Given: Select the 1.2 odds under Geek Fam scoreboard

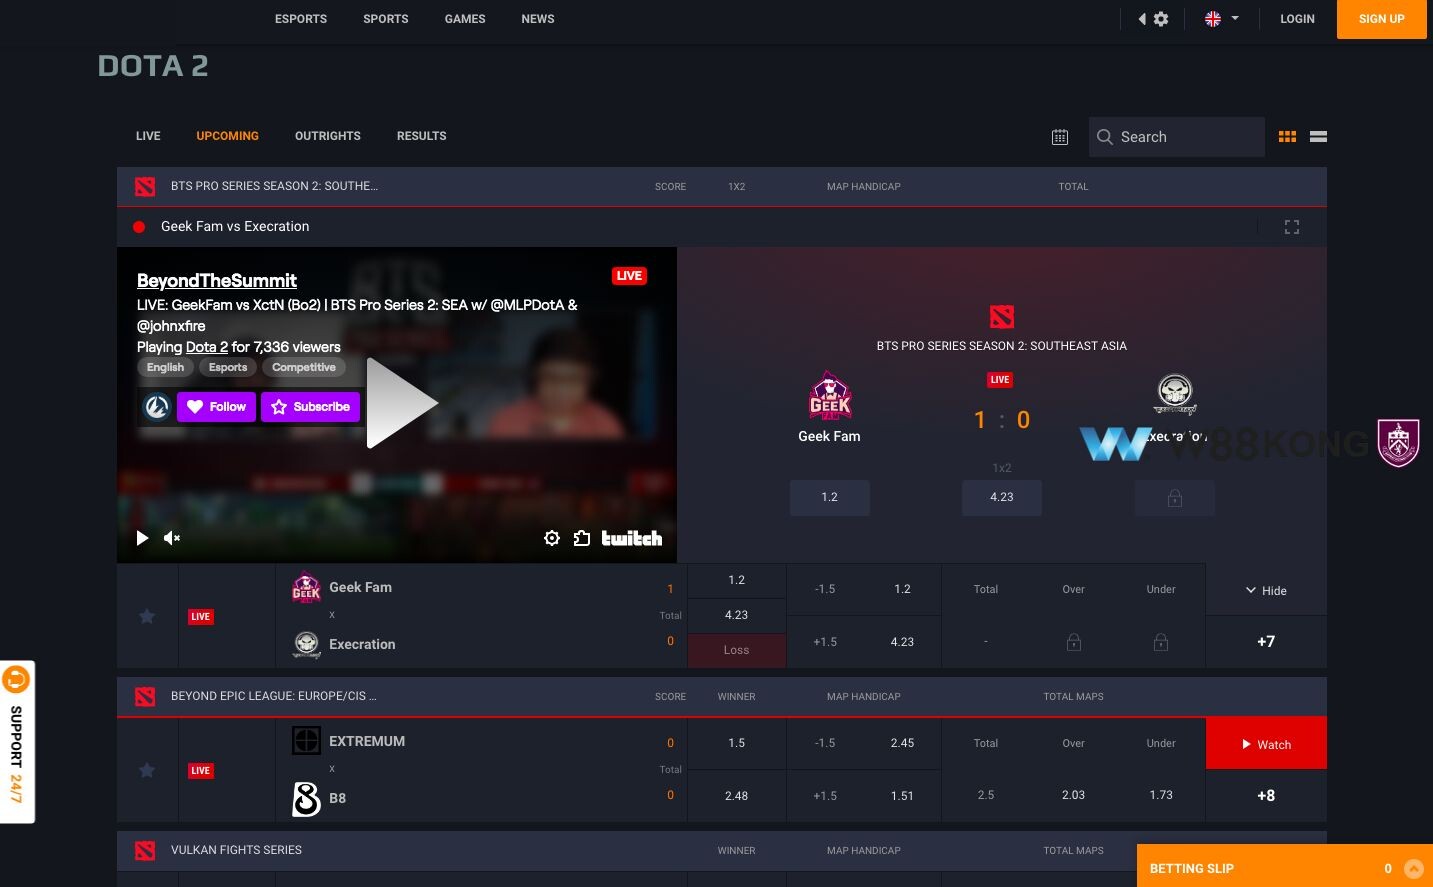Looking at the screenshot, I should [x=830, y=497].
